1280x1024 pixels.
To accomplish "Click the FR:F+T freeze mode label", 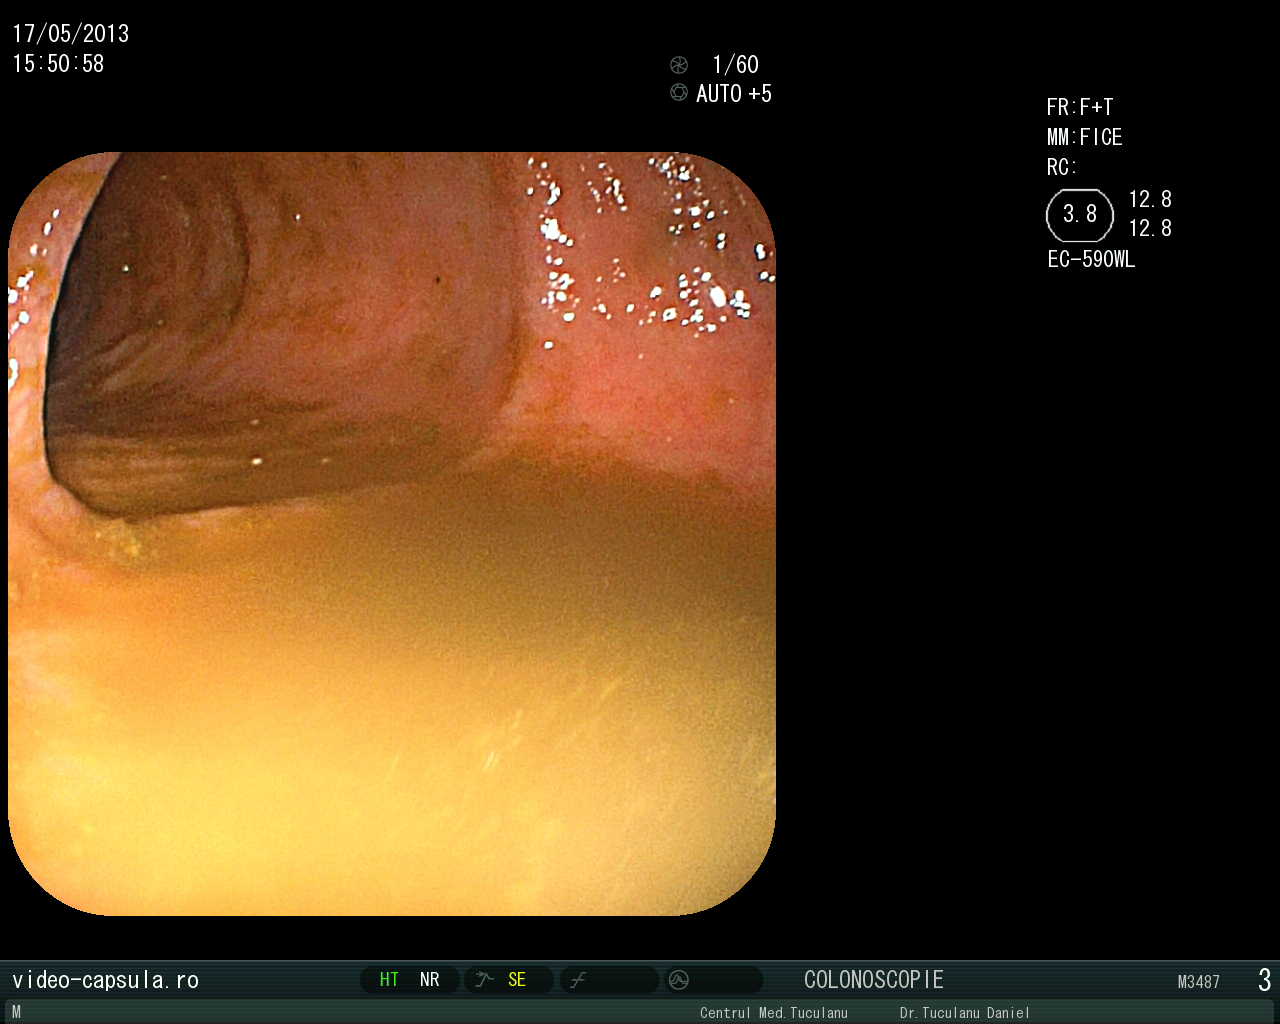I will (1080, 107).
